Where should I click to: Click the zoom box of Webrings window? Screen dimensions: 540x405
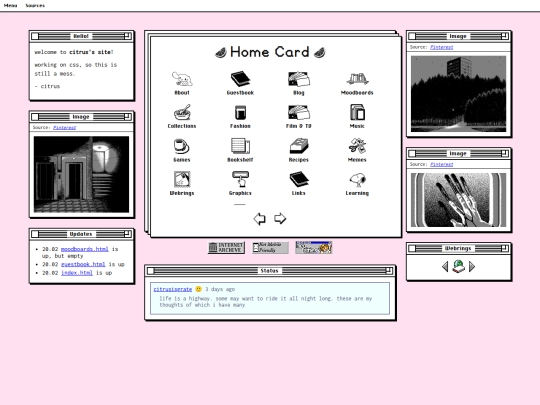(x=505, y=248)
